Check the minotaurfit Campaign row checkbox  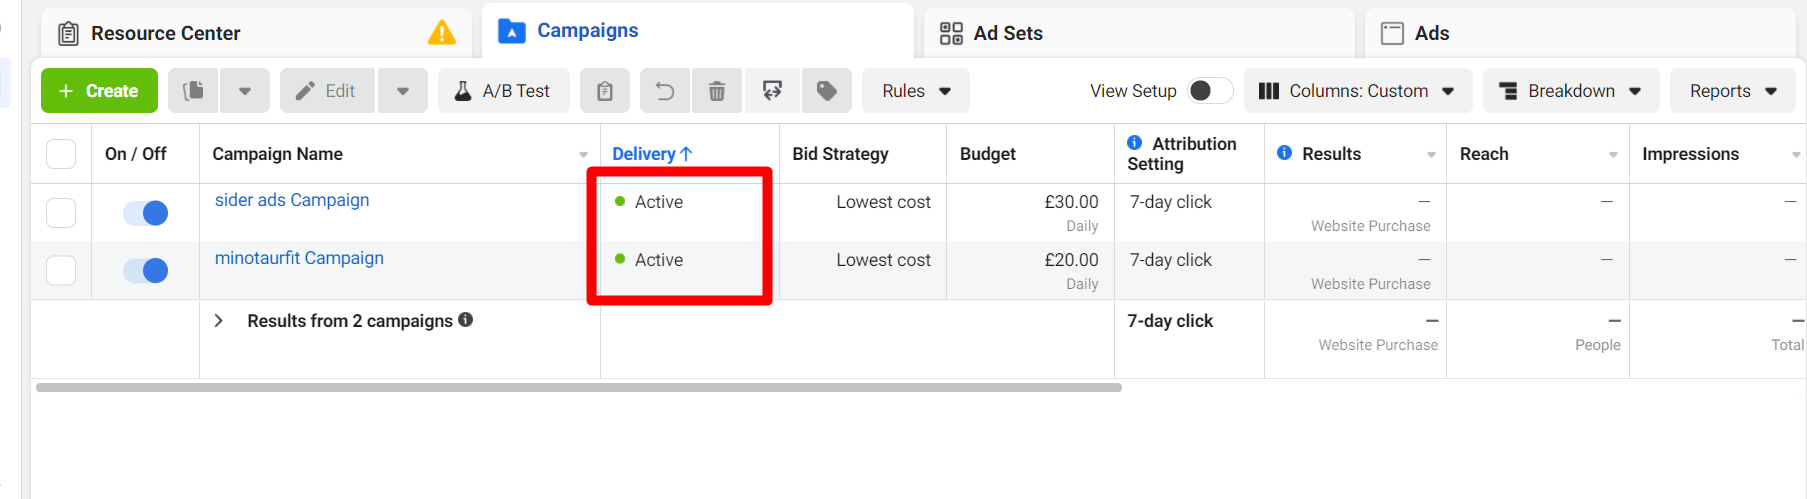coord(61,270)
